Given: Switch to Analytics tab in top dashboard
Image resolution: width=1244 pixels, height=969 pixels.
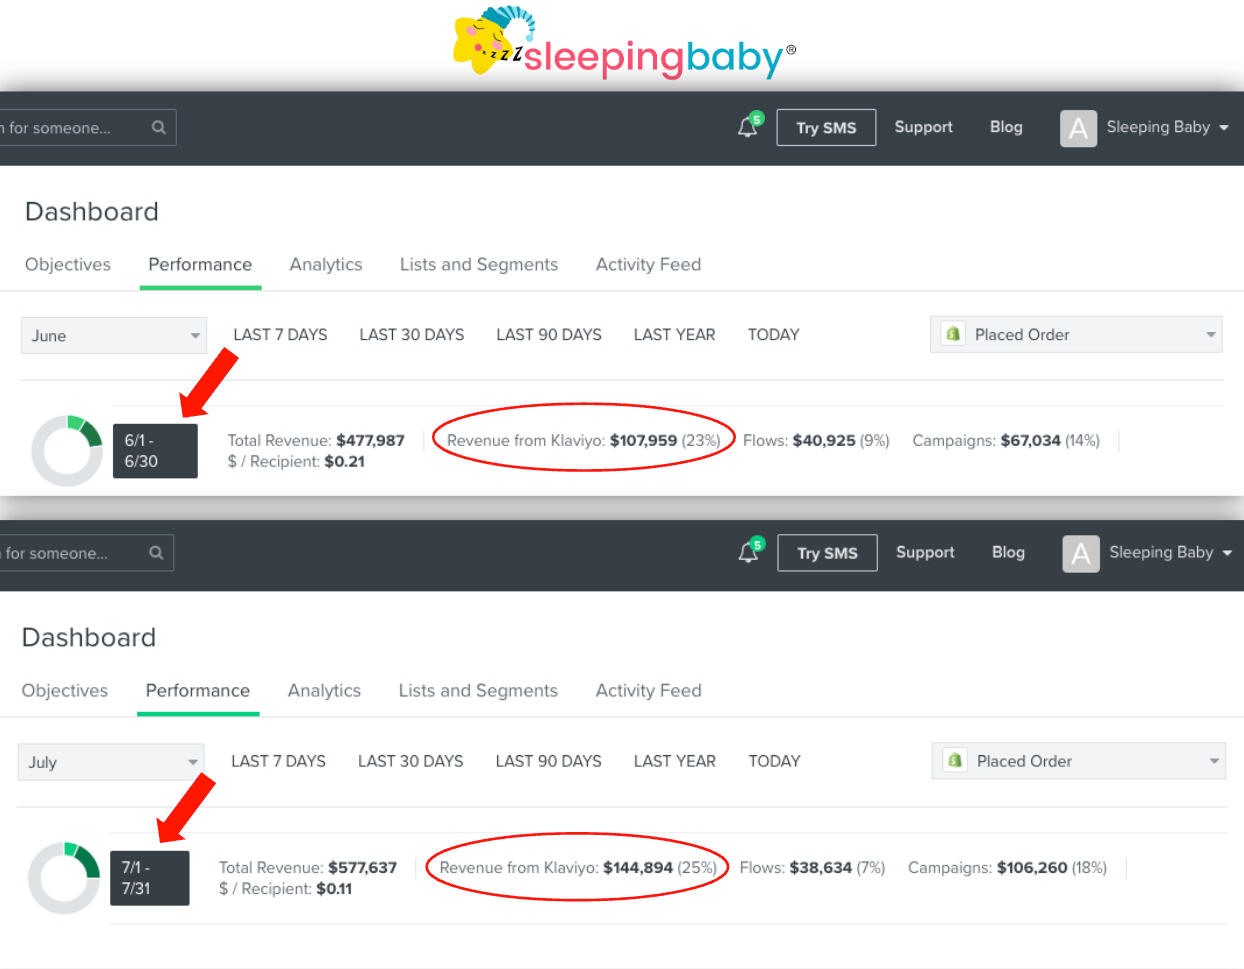Looking at the screenshot, I should pos(326,265).
